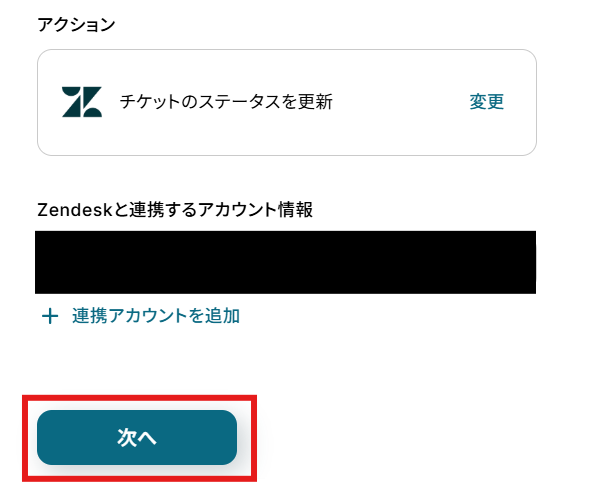The image size is (603, 482).
Task: Click the Zendesk logo icon
Action: pyautogui.click(x=82, y=102)
